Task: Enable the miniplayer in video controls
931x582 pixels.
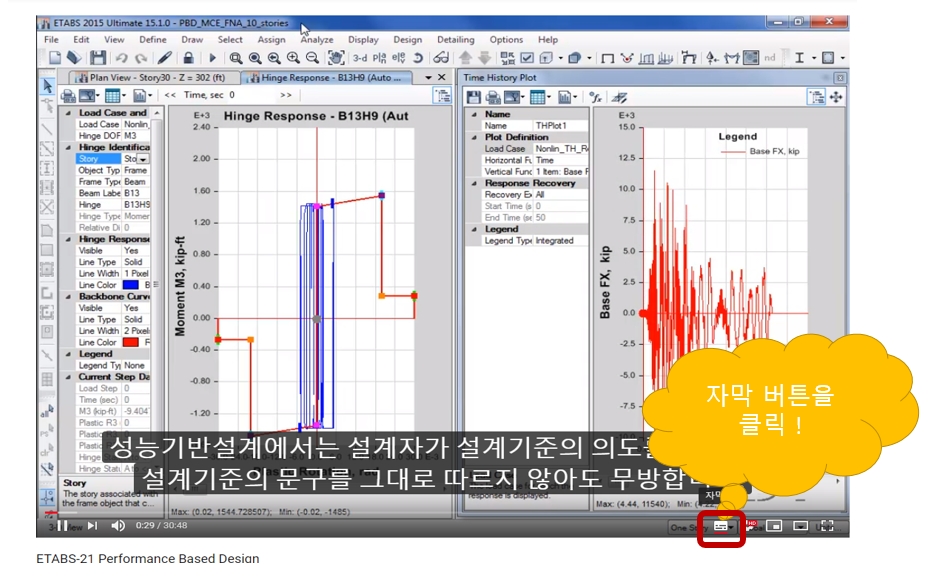Action: coord(774,526)
